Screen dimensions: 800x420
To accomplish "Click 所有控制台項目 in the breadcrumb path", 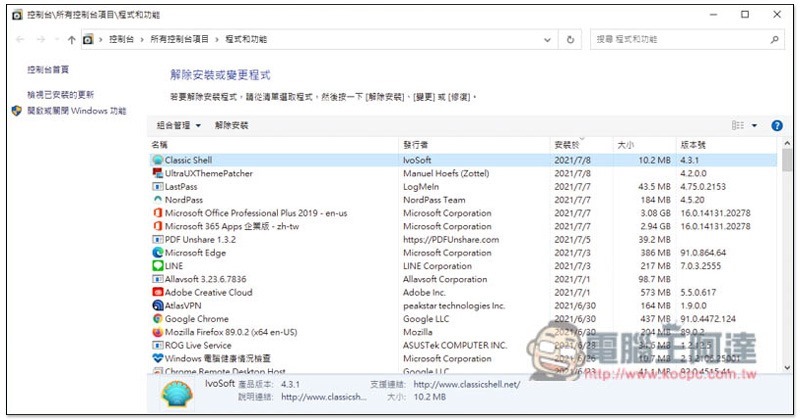I will tap(180, 39).
